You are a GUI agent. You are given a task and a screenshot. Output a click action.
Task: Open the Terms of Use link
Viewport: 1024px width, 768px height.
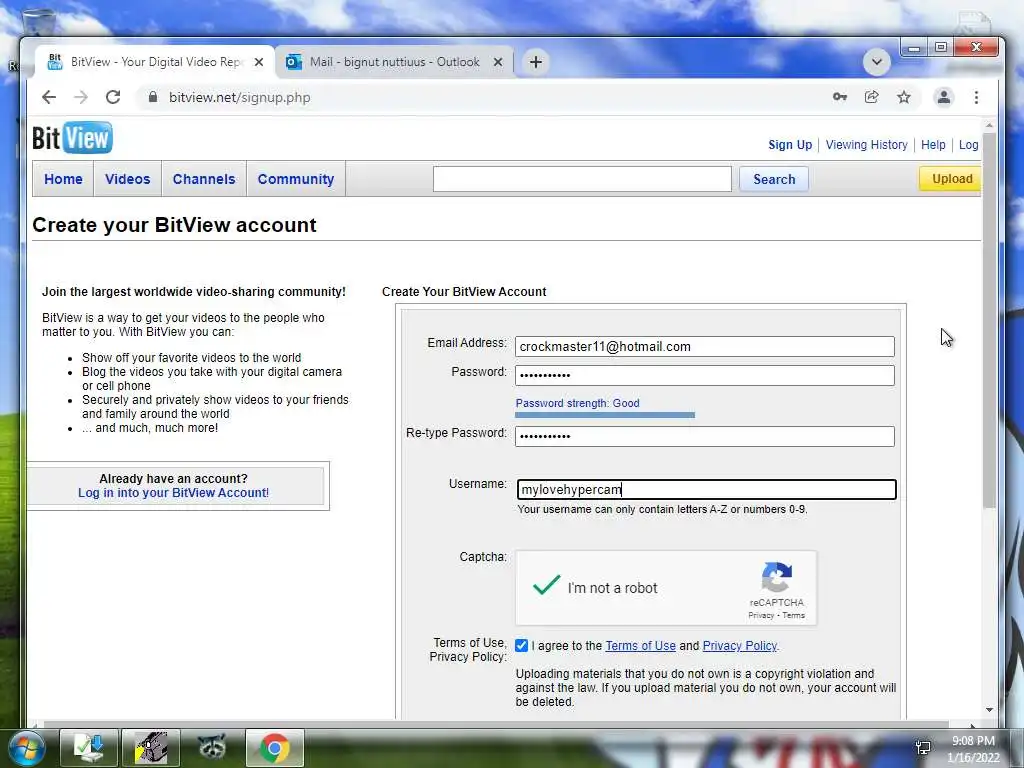641,646
